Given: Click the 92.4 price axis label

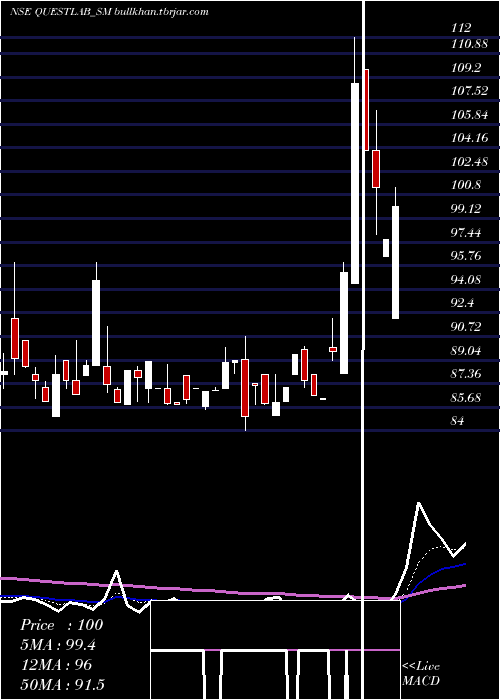Looking at the screenshot, I should 464,303.
